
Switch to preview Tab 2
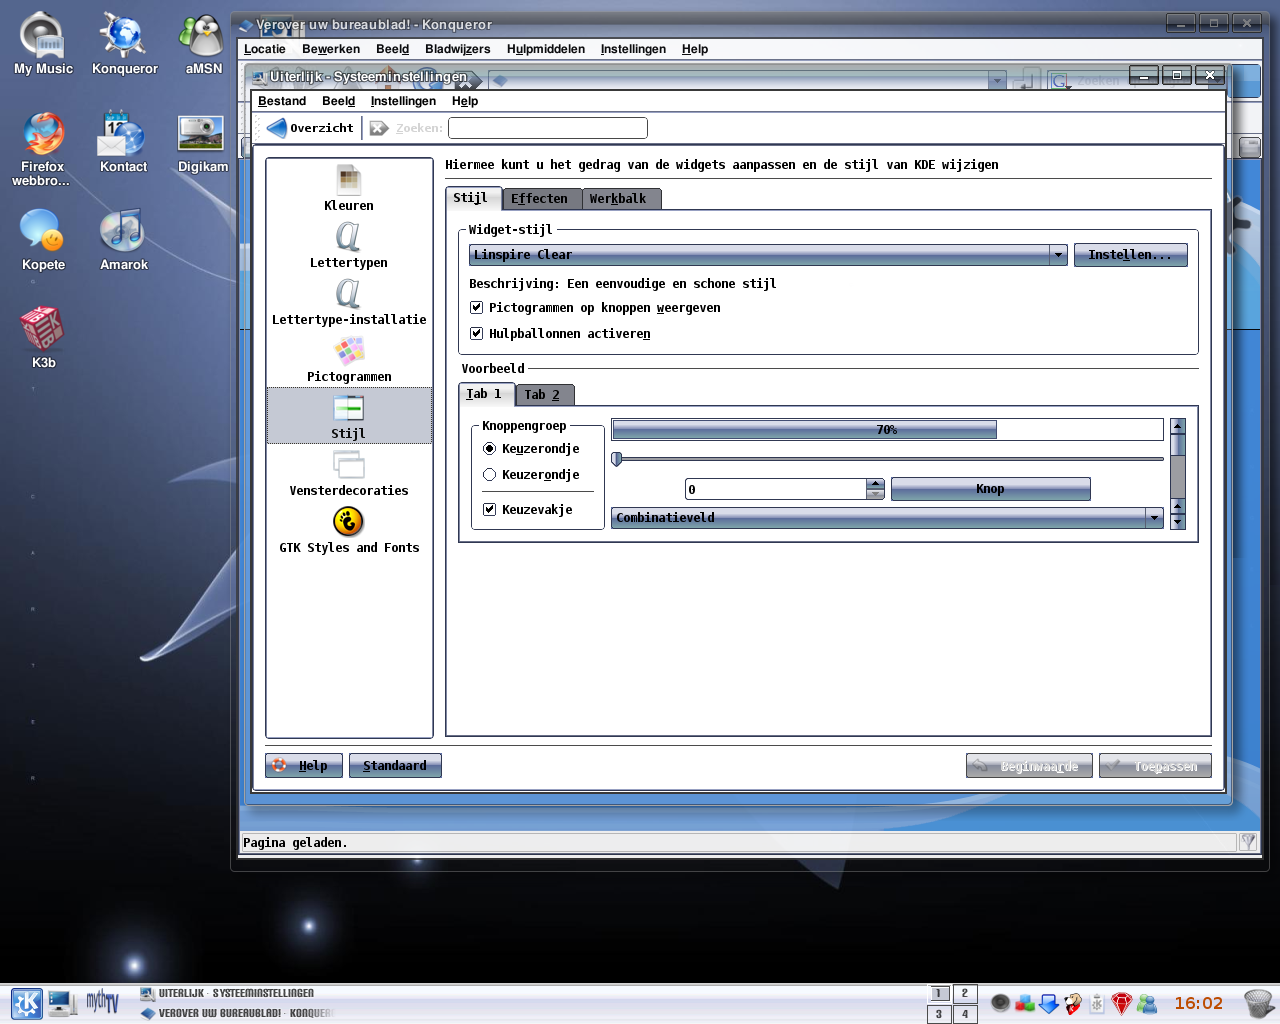(x=543, y=395)
